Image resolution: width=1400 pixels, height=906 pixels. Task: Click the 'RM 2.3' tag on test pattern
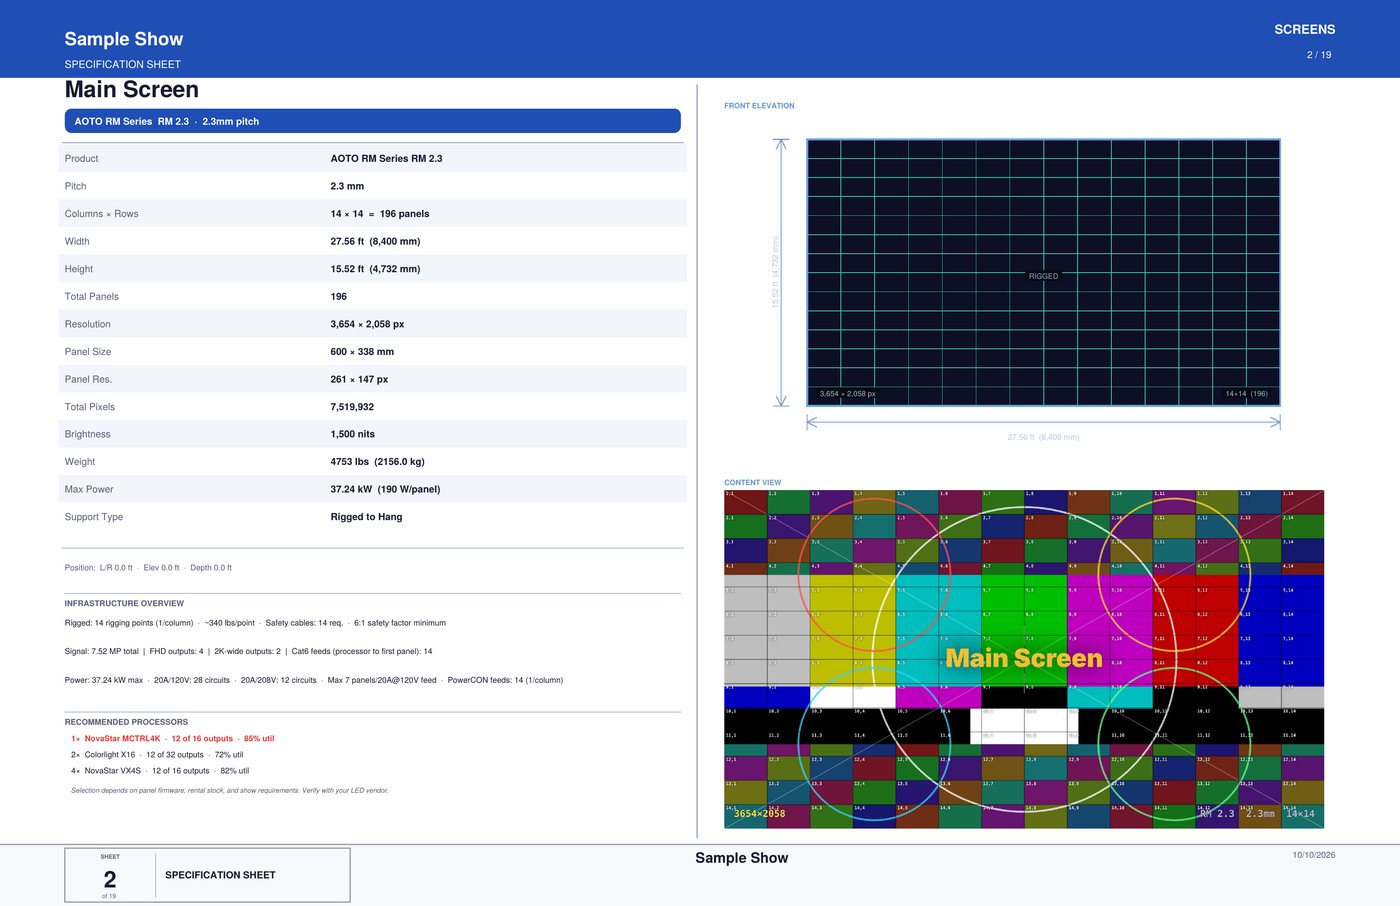click(1217, 814)
